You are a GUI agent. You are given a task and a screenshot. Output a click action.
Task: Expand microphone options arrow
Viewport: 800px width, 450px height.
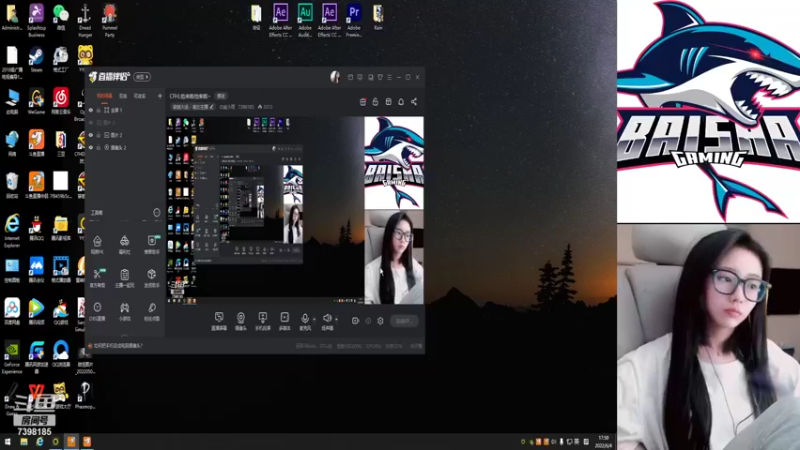point(314,319)
